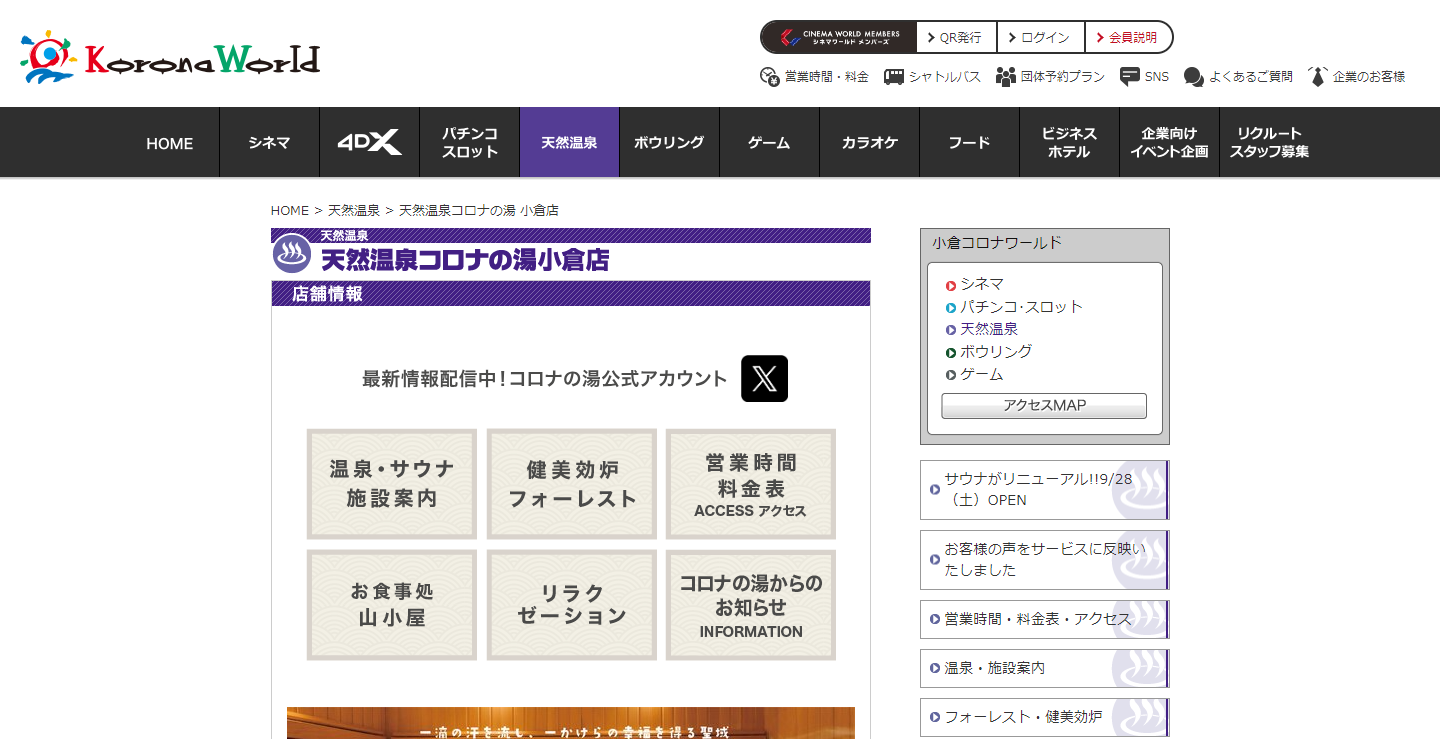Select the 天然温泉 navigation tab
Screen dimensions: 1440x739
pyautogui.click(x=569, y=142)
